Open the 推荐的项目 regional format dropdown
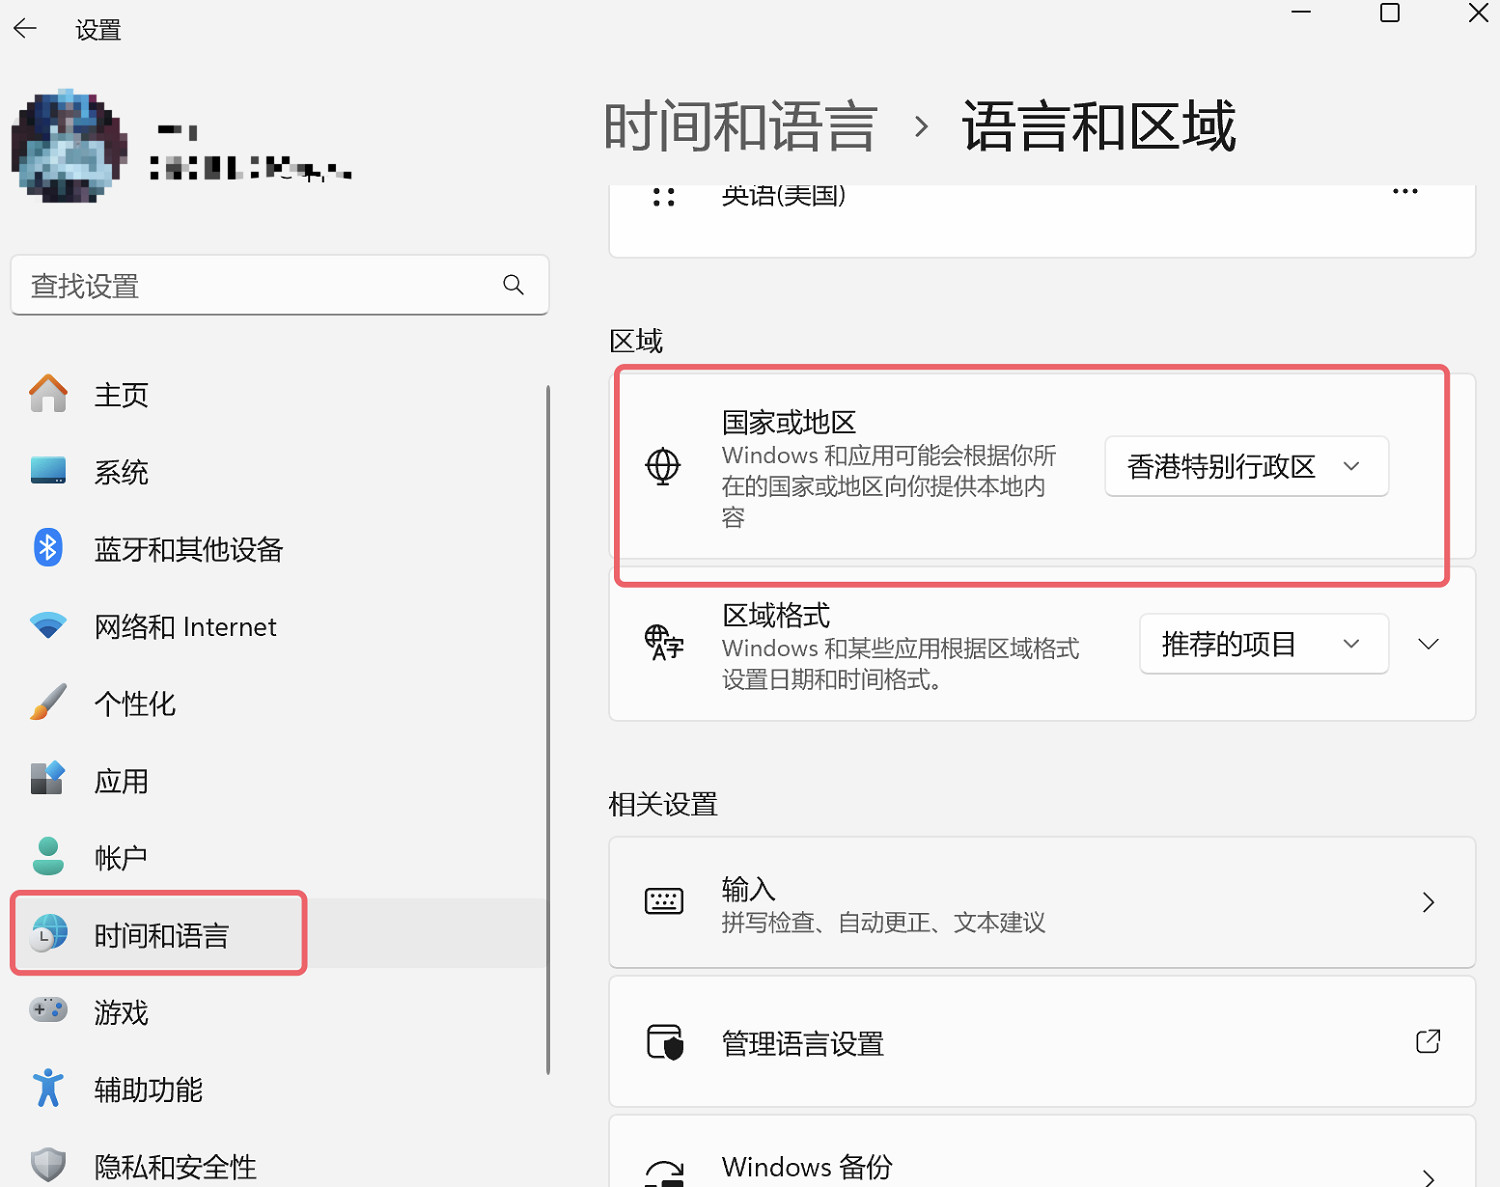Viewport: 1500px width, 1187px height. point(1263,643)
